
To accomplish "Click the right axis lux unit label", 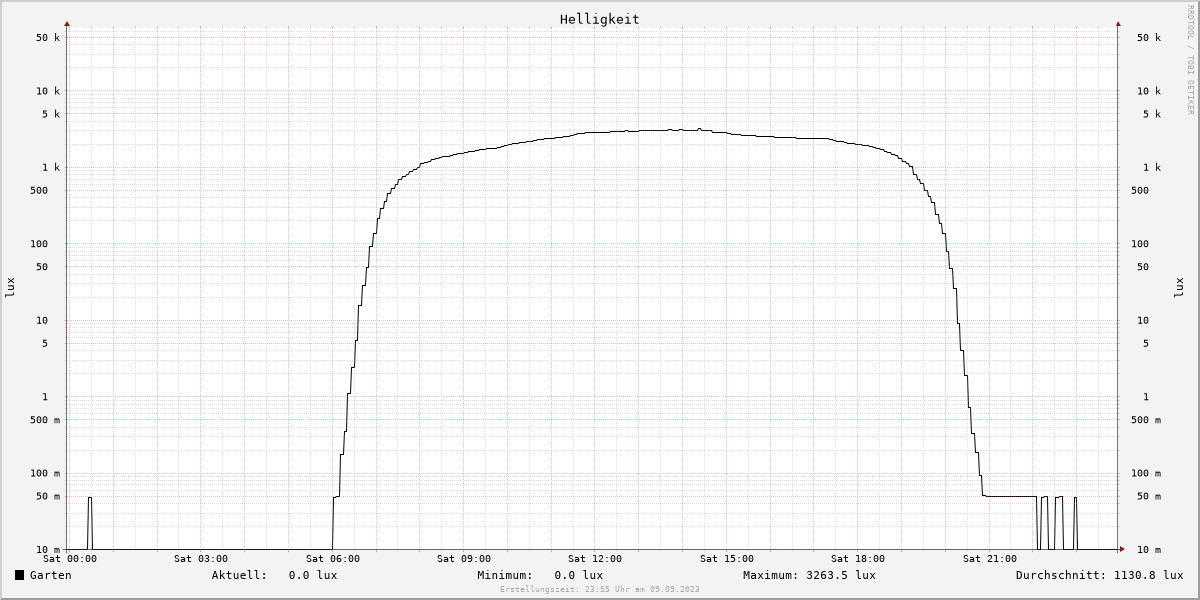I will 1179,287.
